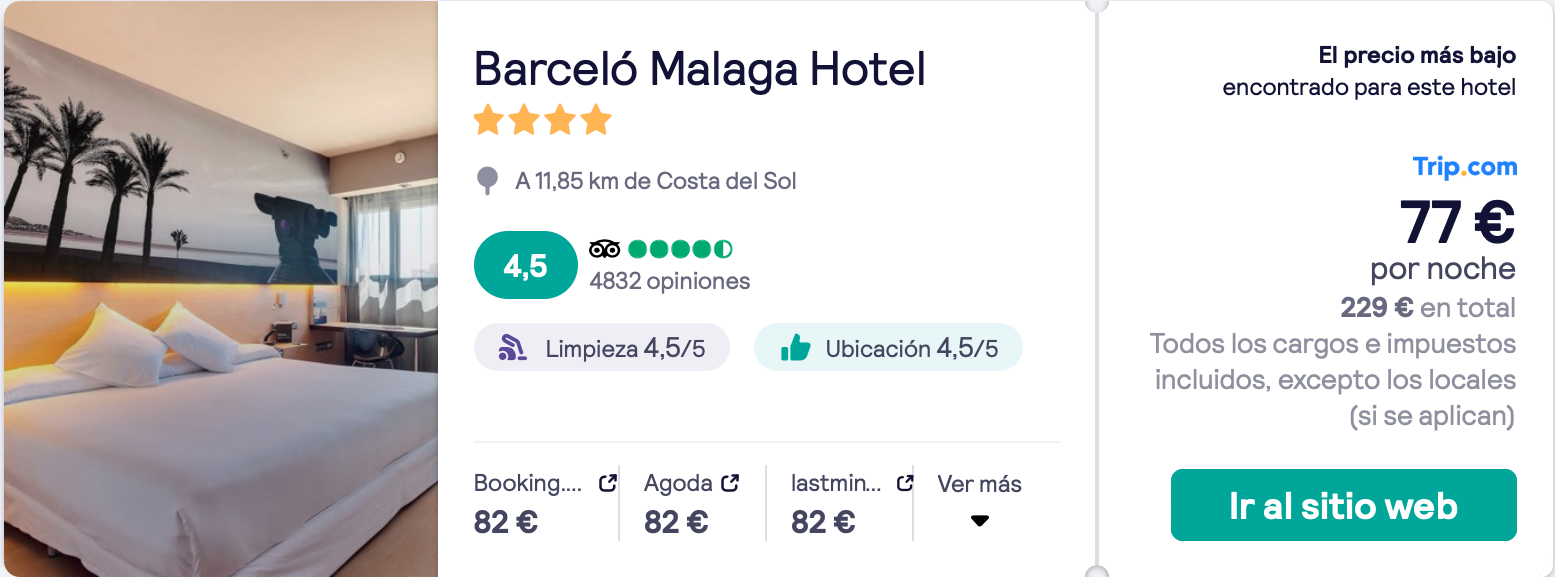The height and width of the screenshot is (577, 1555).
Task: Click the 4,5 rating badge
Action: (x=526, y=265)
